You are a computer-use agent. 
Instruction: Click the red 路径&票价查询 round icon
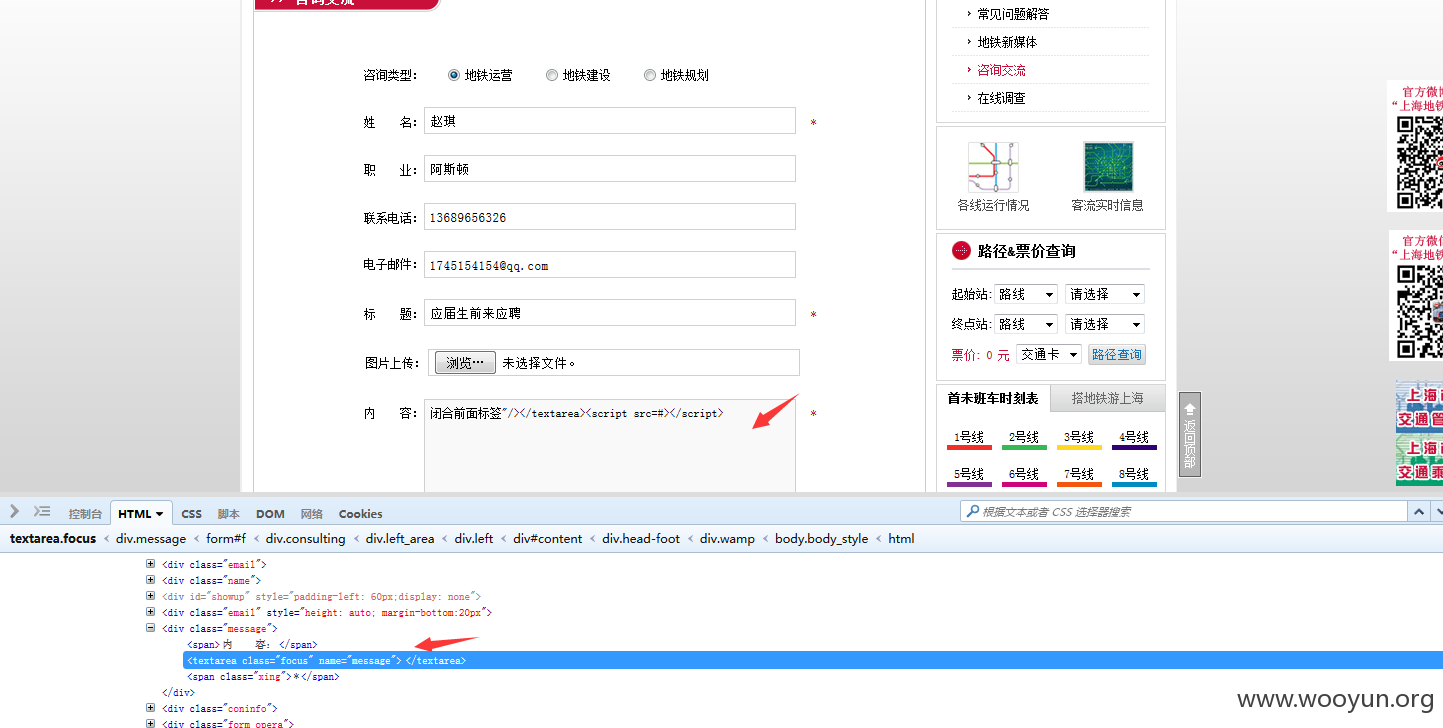961,251
